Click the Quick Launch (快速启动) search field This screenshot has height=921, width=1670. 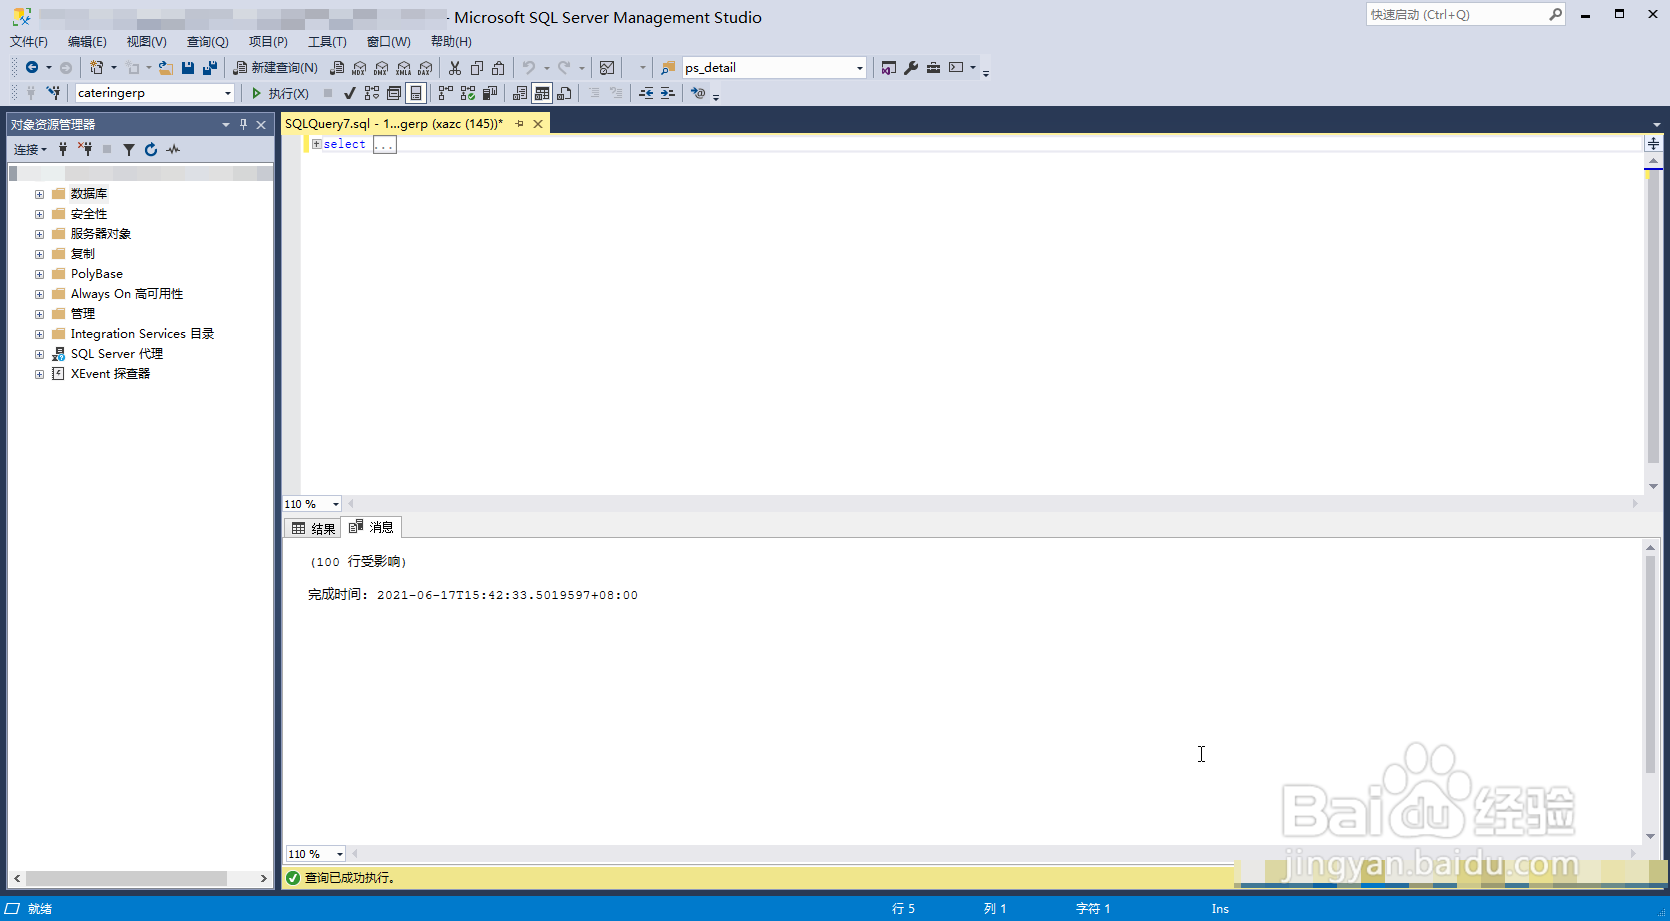1456,14
